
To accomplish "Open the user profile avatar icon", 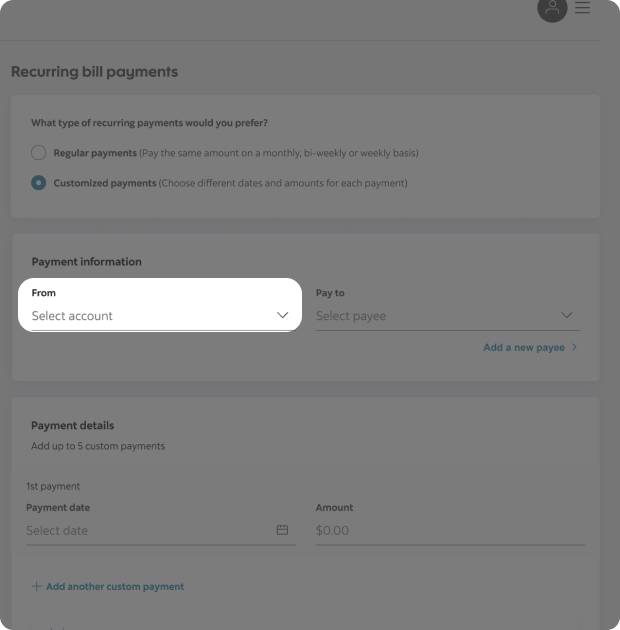I will click(x=552, y=8).
